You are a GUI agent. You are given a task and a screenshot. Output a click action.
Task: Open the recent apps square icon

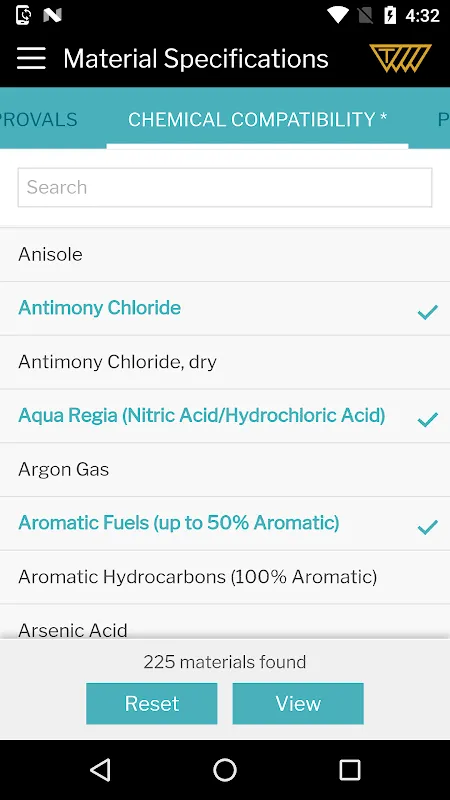coord(350,769)
